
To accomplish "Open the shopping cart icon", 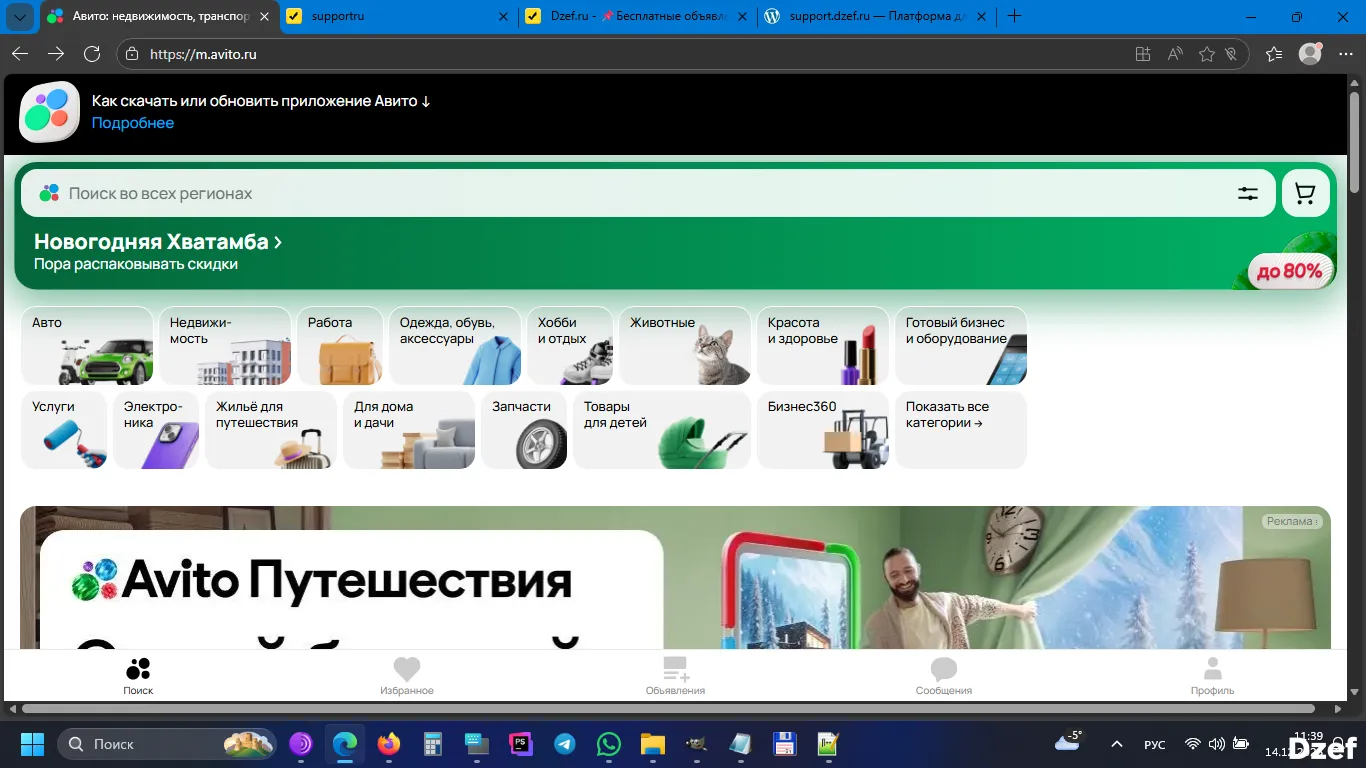I will point(1304,192).
